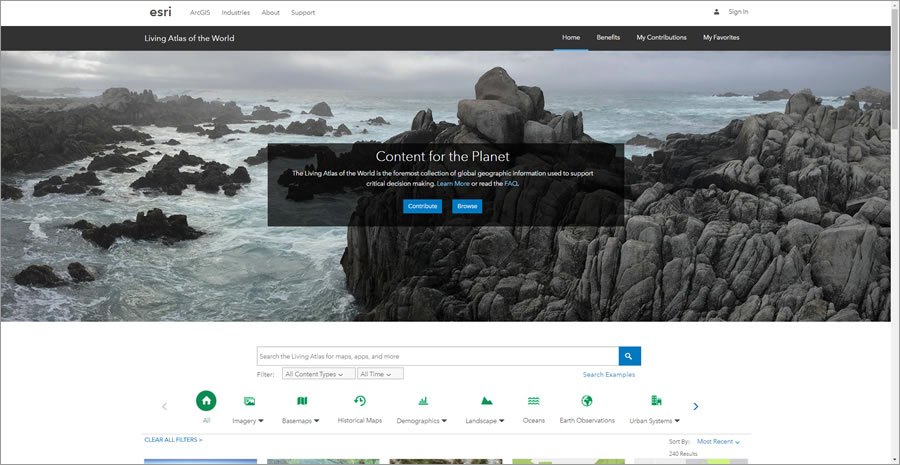Open the Learn More link

(x=453, y=184)
